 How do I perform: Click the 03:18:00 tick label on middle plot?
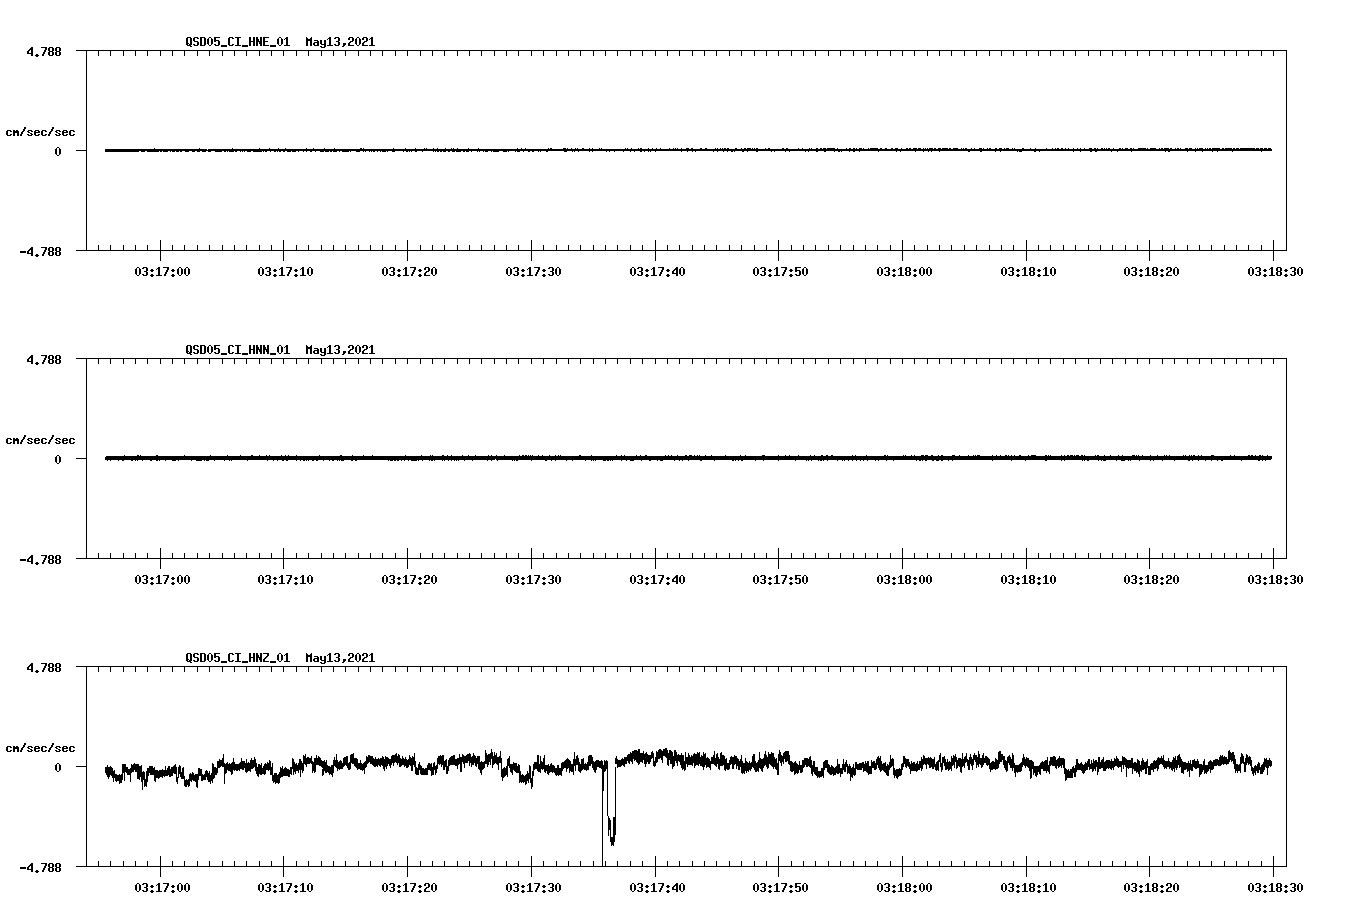click(x=903, y=577)
